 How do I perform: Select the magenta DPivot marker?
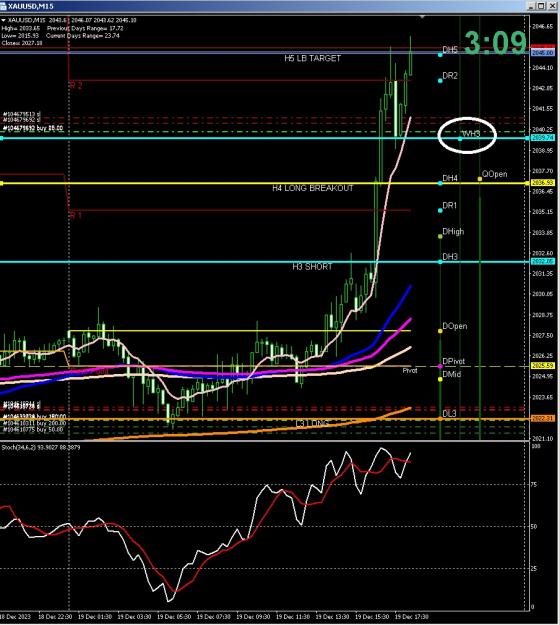pos(440,366)
